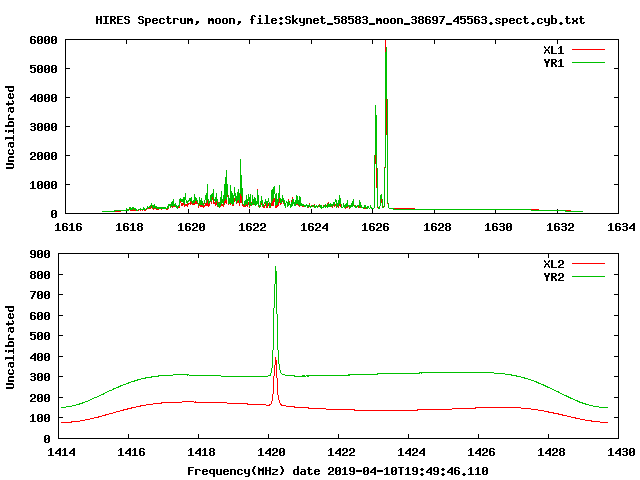This screenshot has height=480, width=640.
Task: Click the 100 y-axis tick label
Action: click(40, 418)
